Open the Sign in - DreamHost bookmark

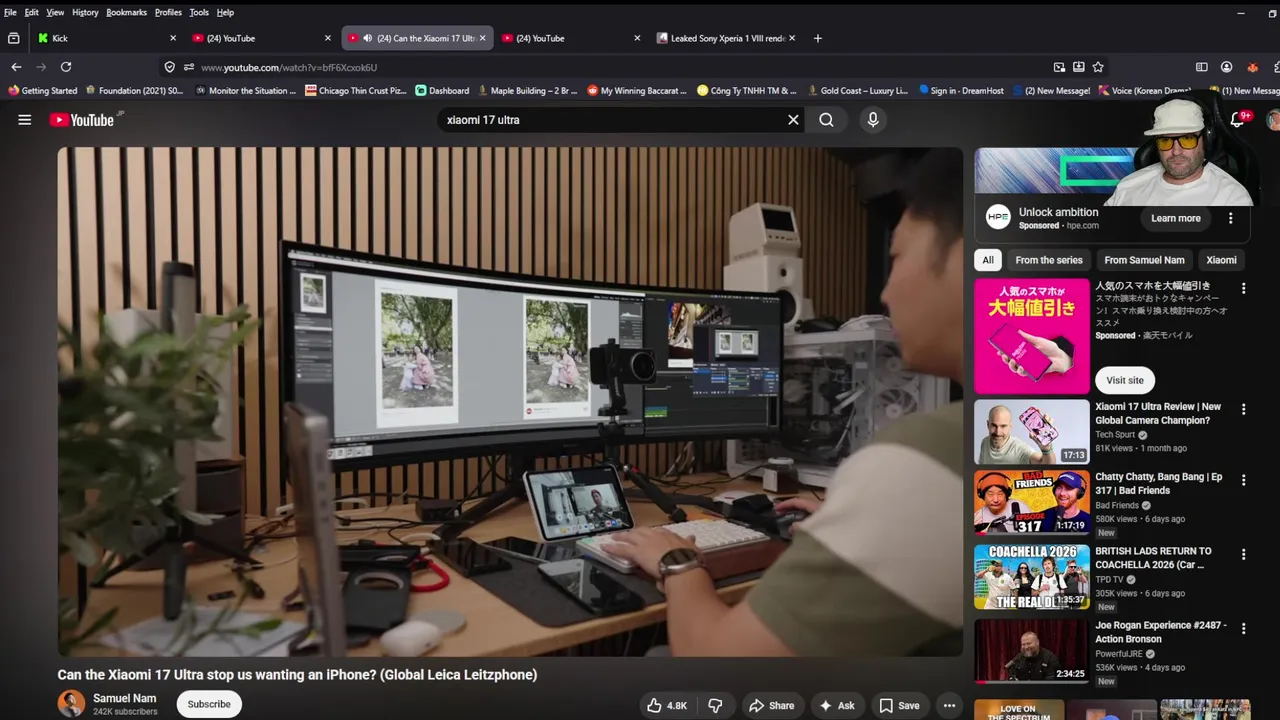click(x=960, y=90)
